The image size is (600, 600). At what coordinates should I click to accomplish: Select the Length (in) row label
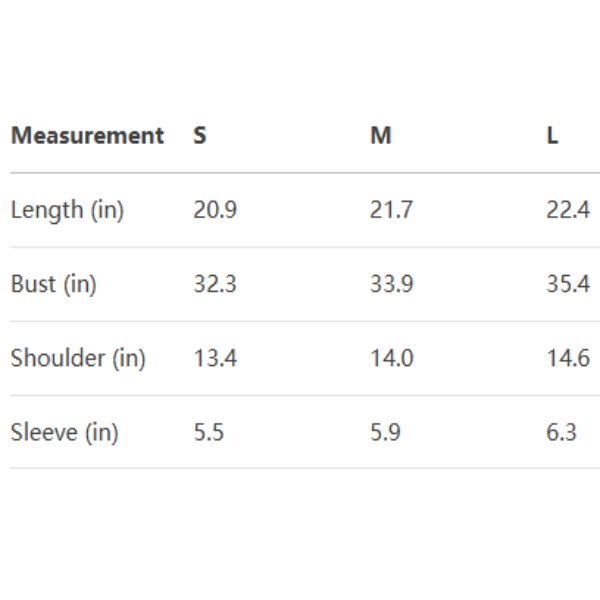coord(67,210)
